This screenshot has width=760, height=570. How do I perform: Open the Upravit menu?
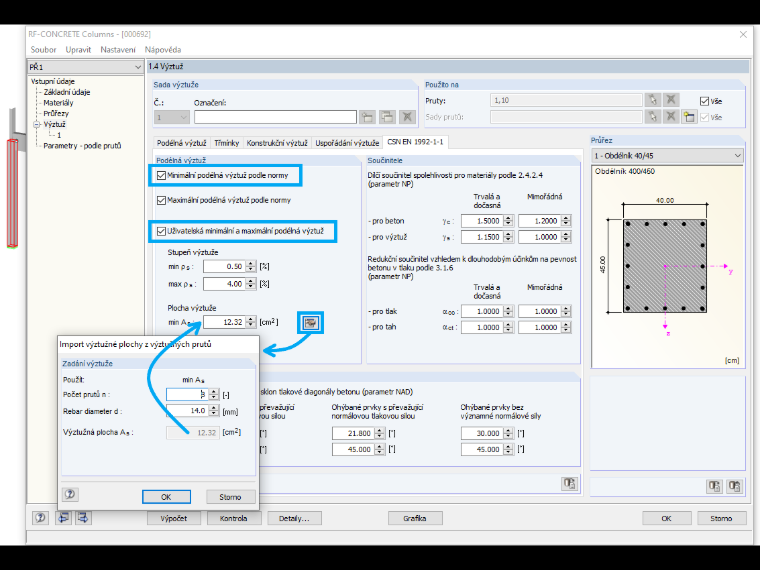[78, 49]
